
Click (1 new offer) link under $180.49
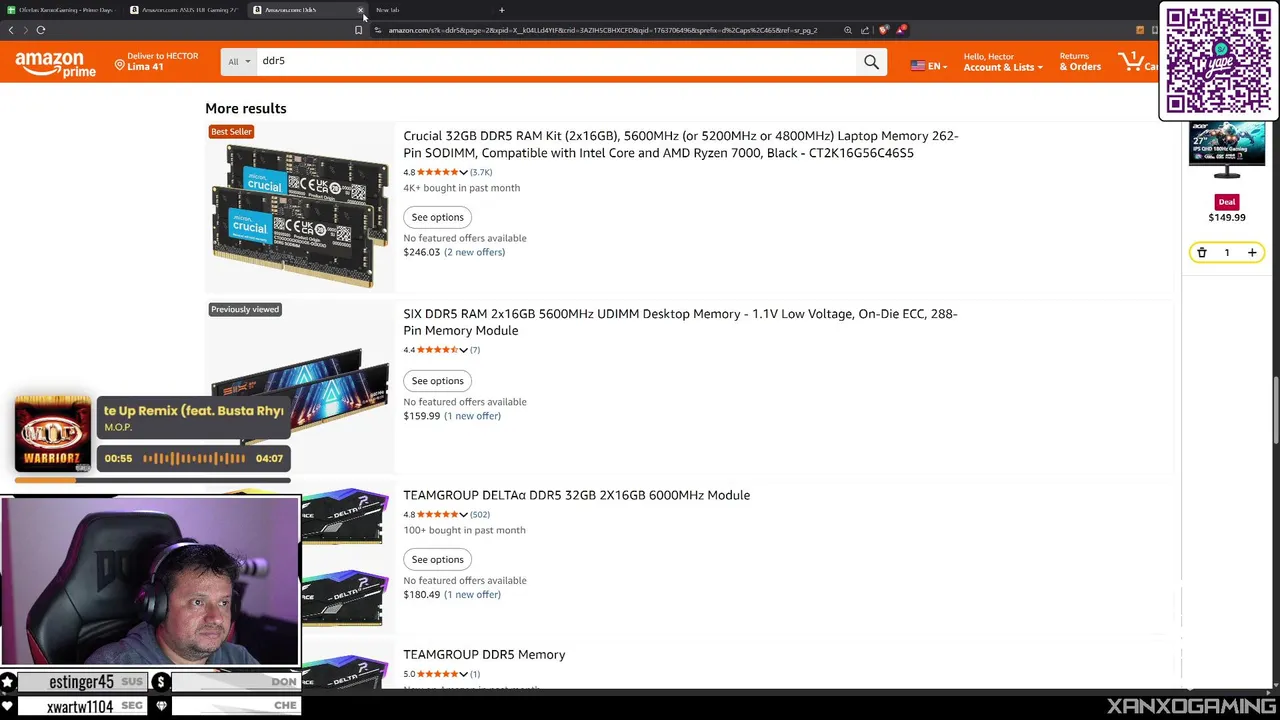472,595
